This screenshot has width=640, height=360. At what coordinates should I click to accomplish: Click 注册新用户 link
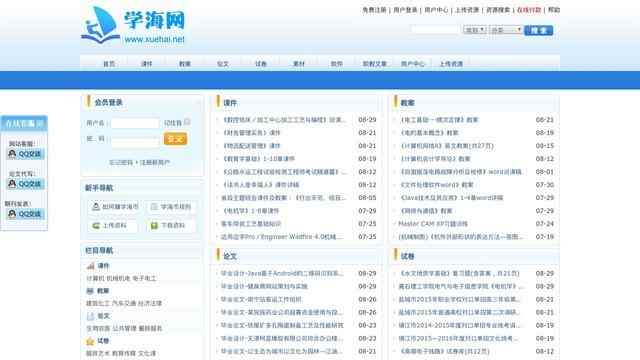[x=155, y=162]
